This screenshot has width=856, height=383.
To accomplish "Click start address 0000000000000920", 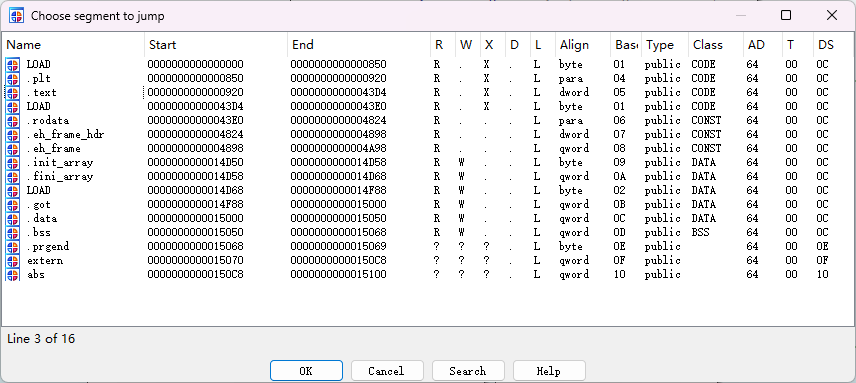I will point(195,93).
